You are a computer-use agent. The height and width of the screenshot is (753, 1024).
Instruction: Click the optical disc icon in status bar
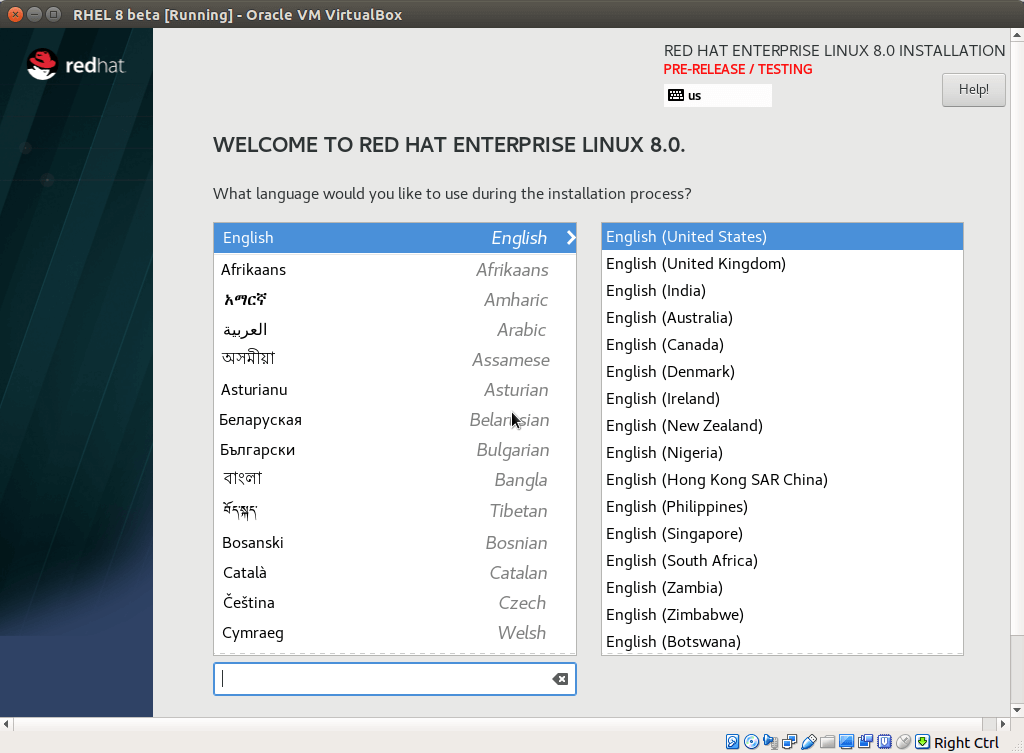pyautogui.click(x=751, y=742)
